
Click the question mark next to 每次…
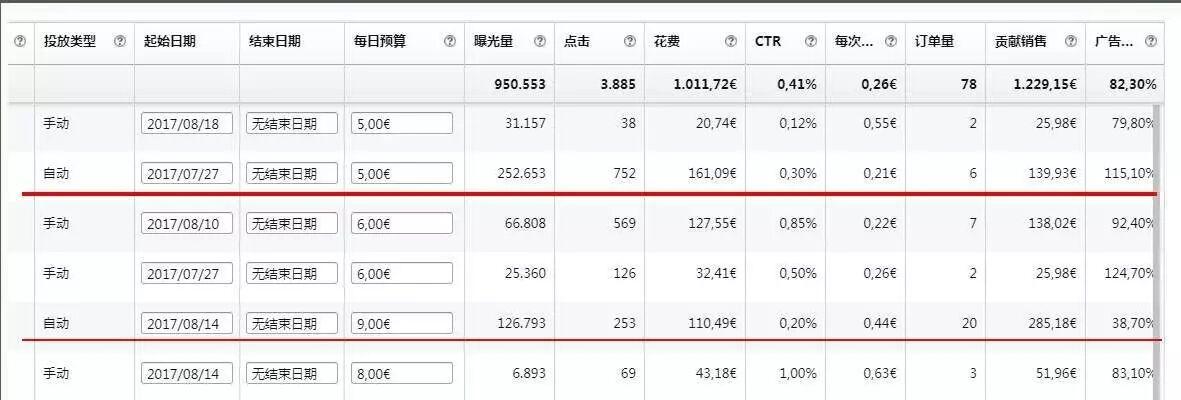[890, 42]
